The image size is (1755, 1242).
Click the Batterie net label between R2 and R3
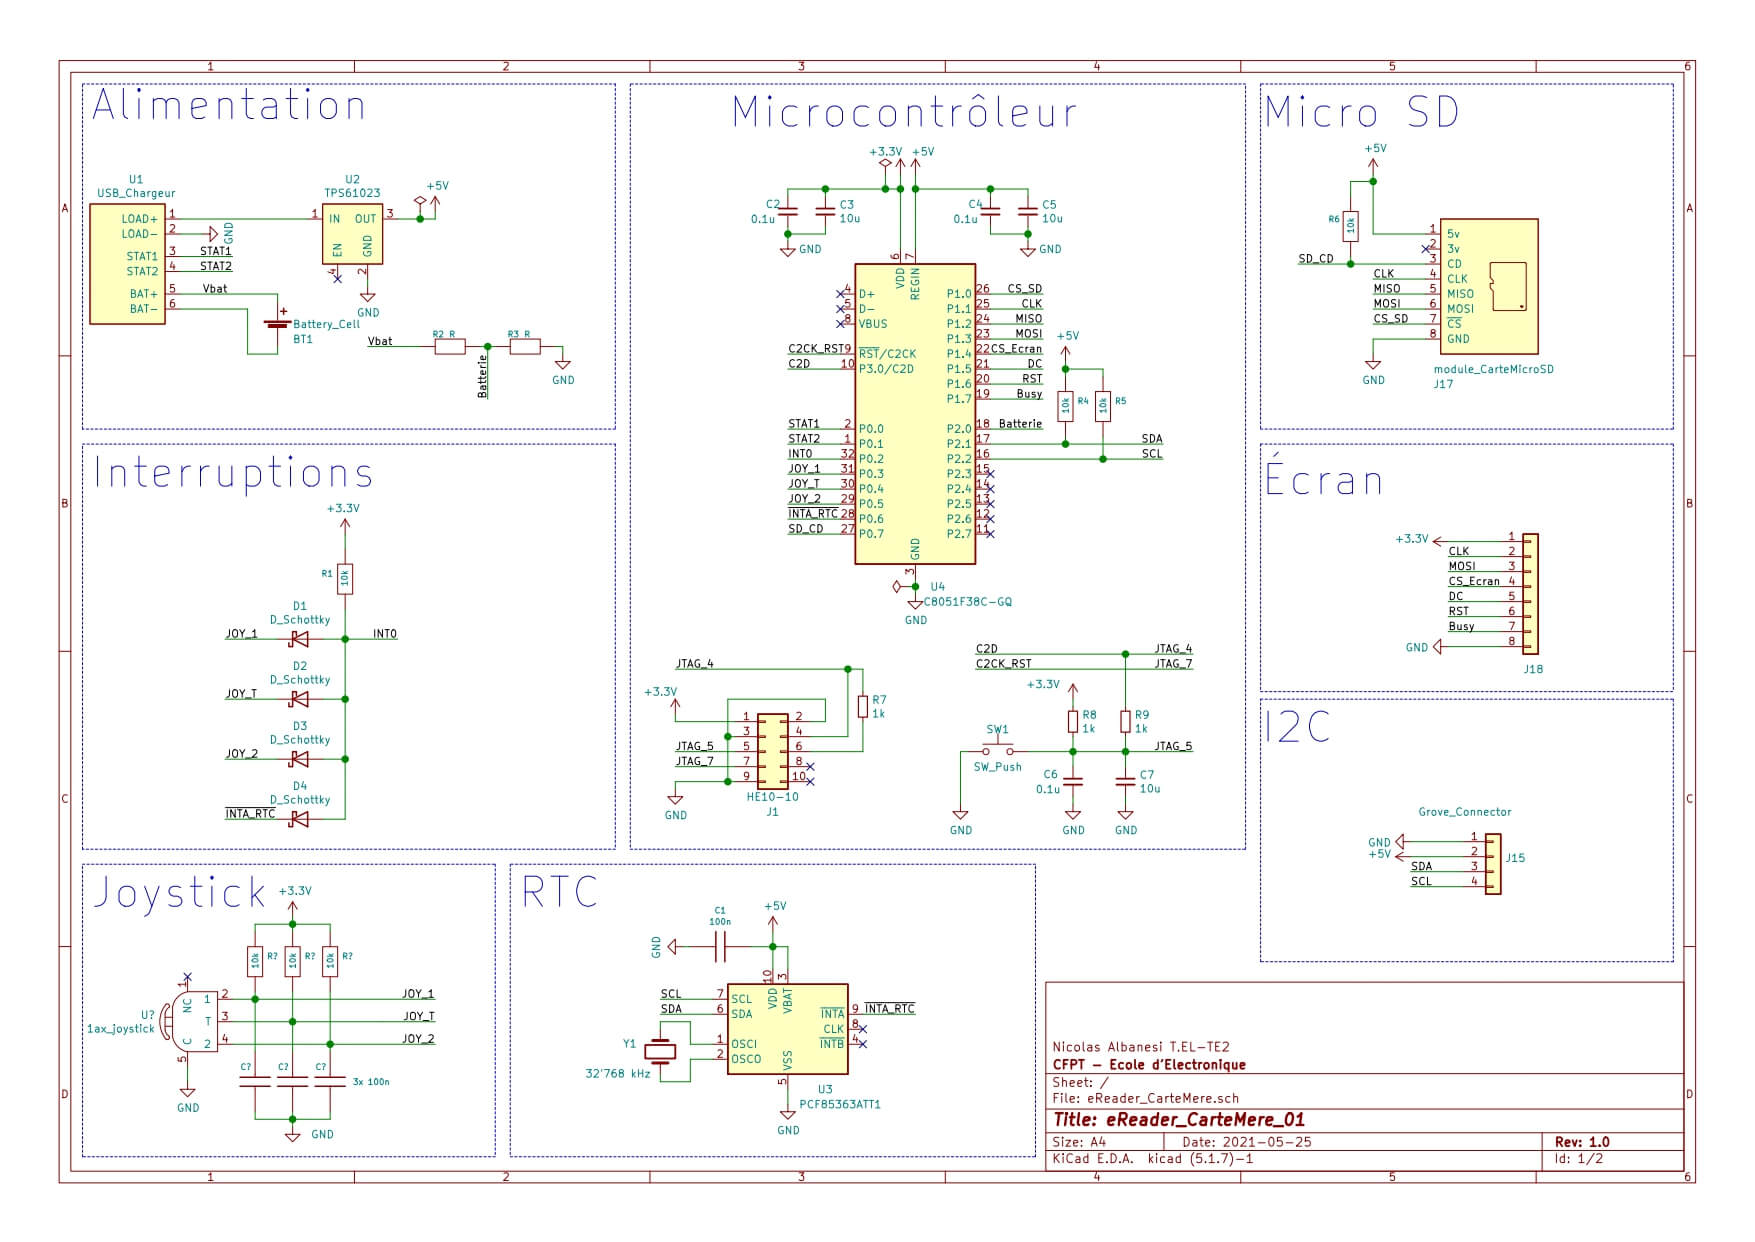click(x=483, y=377)
